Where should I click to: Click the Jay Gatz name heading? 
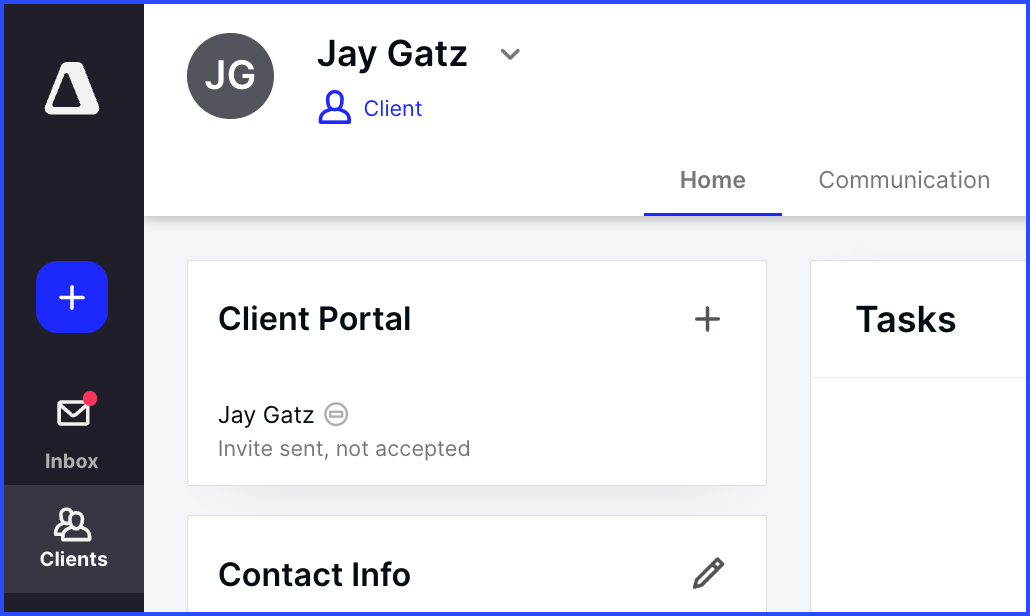coord(392,54)
